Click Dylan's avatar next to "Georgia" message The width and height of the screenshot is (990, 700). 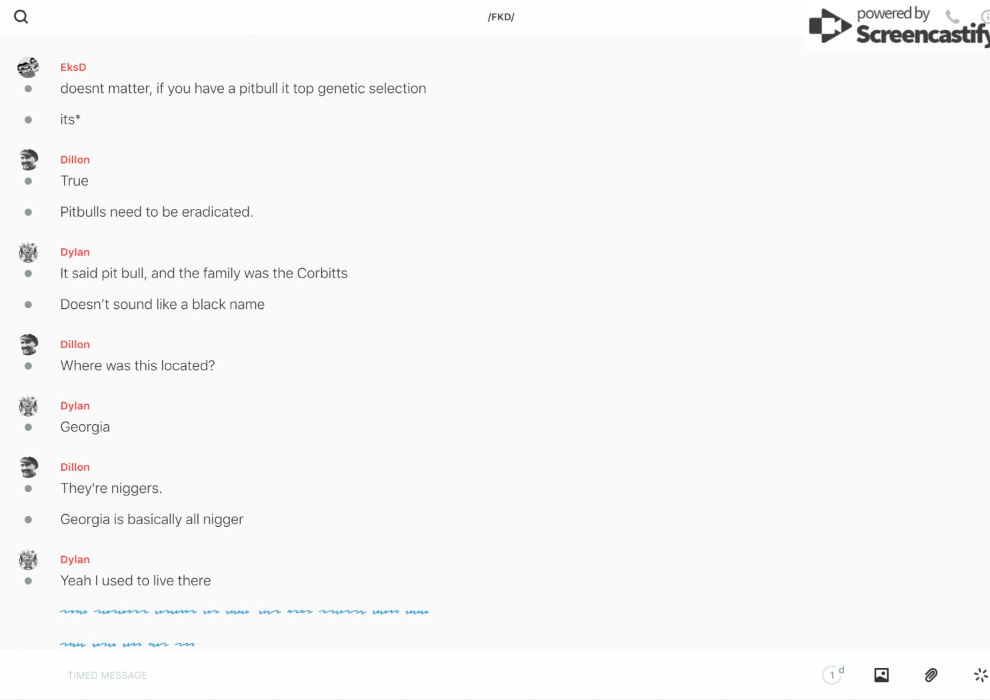click(x=28, y=405)
